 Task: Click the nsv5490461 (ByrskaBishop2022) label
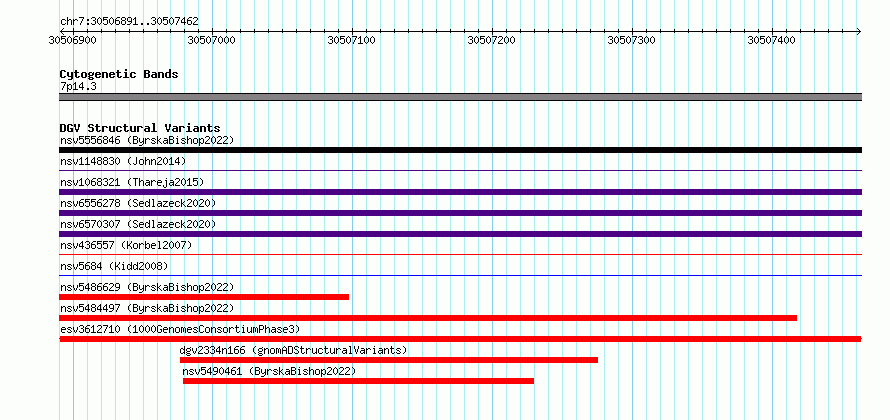(269, 371)
